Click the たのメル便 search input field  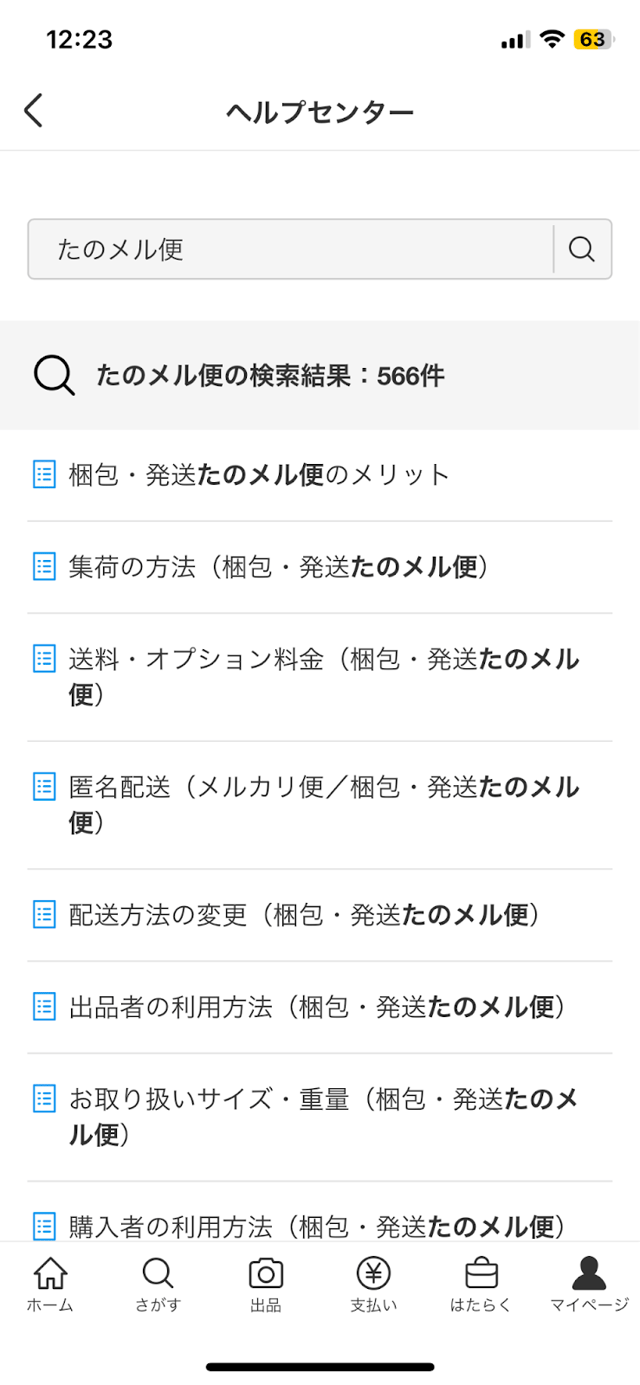pos(290,249)
